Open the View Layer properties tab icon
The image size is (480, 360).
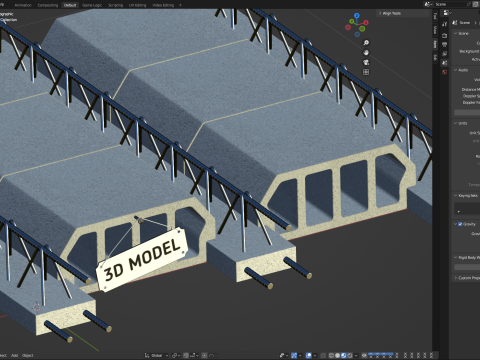tap(444, 54)
